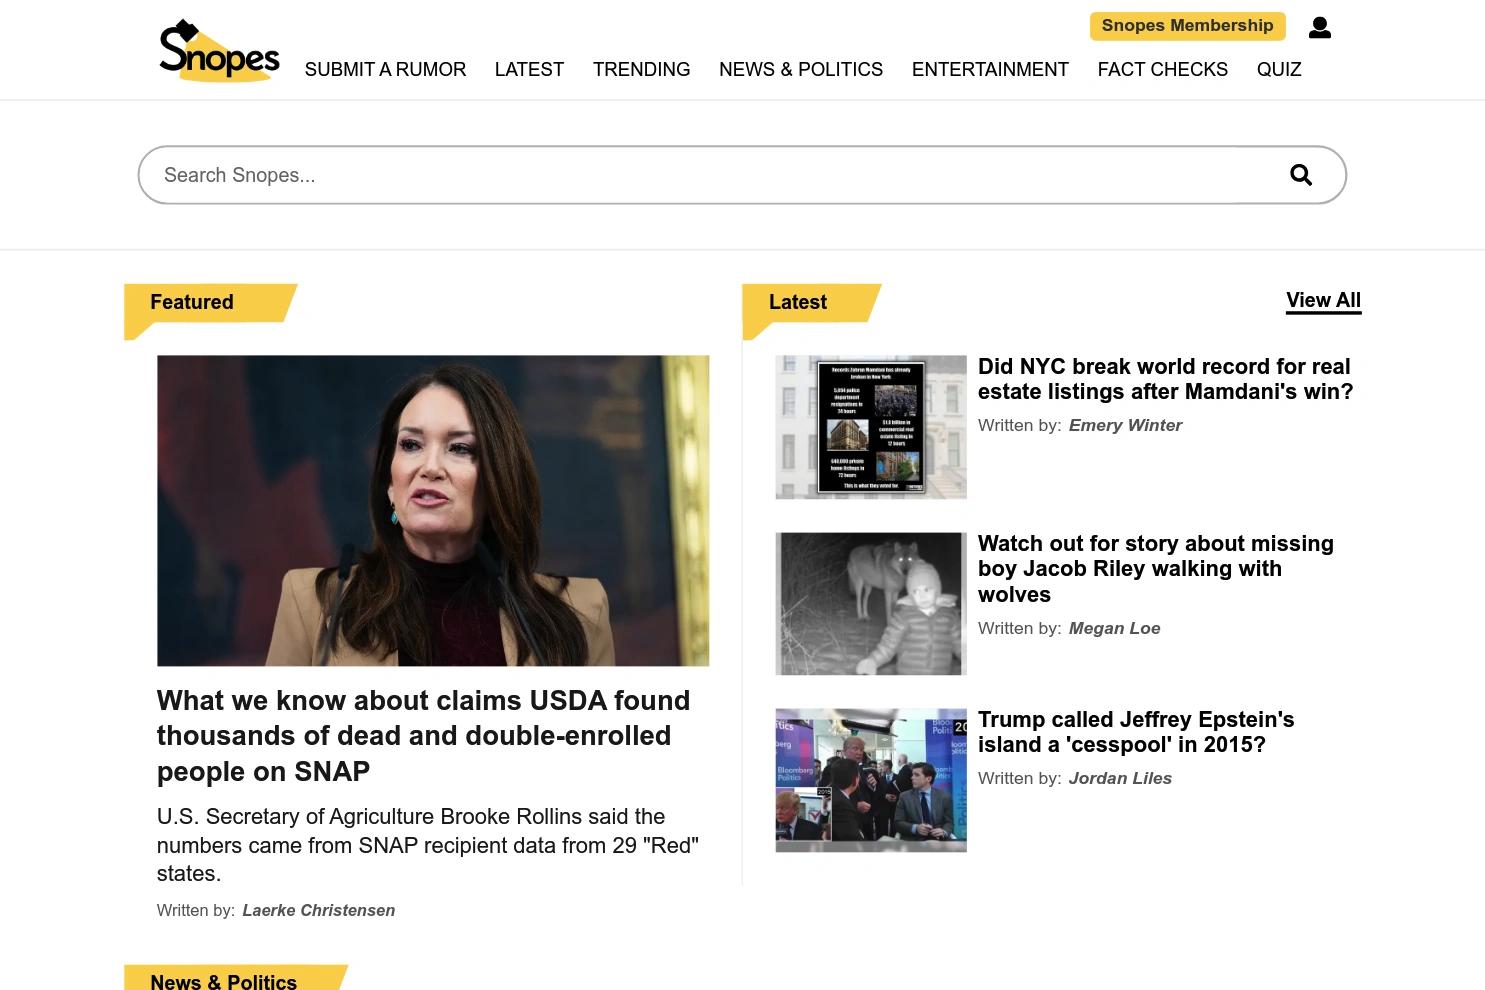Click the NYC real estate listings thumbnail
Image resolution: width=1485 pixels, height=990 pixels.
click(x=871, y=427)
